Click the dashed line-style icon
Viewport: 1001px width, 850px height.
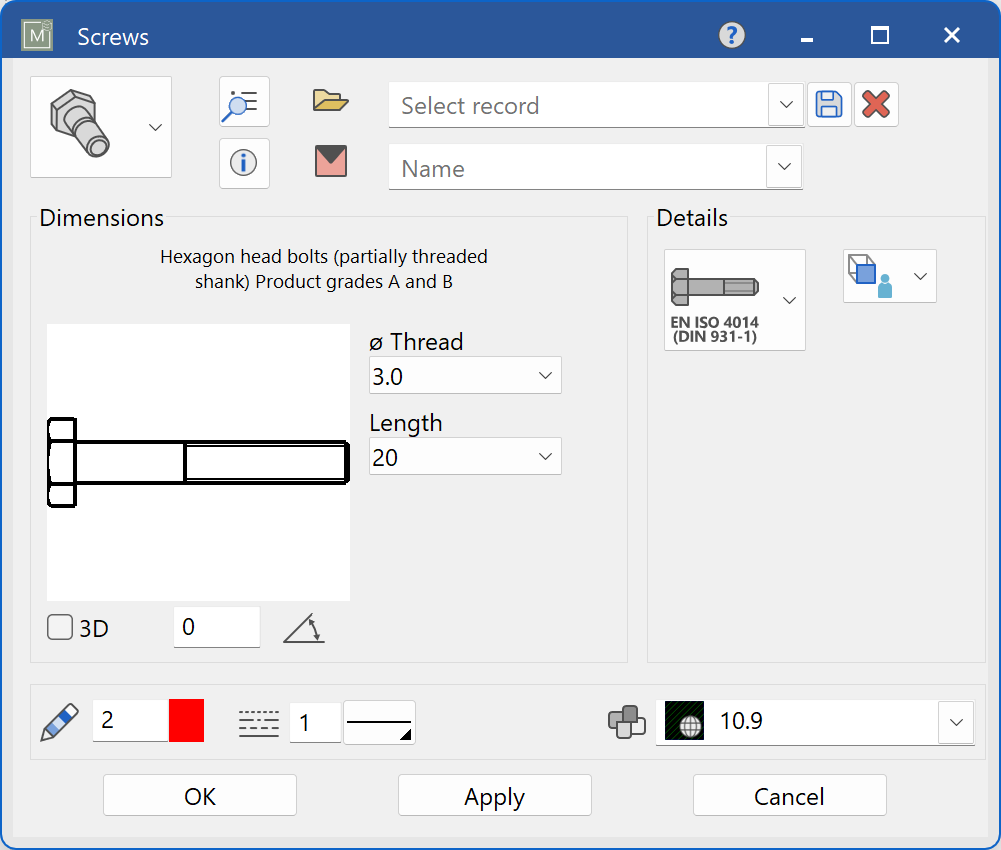258,721
